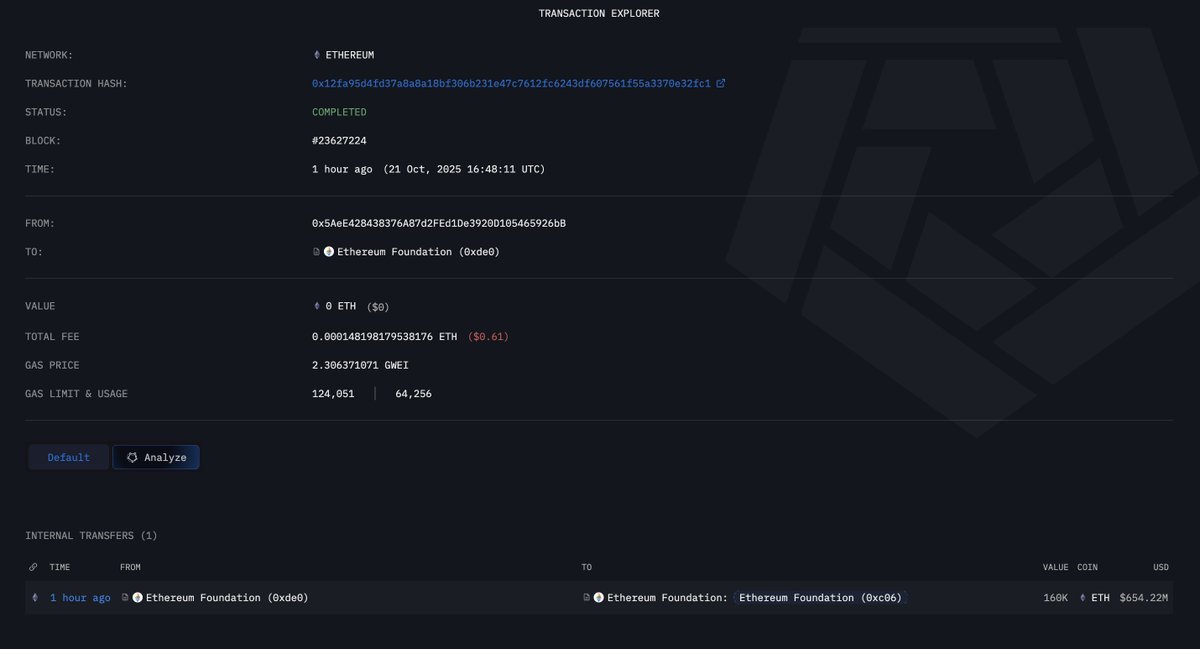Click the ETH coin icon in transfers row

(1083, 598)
